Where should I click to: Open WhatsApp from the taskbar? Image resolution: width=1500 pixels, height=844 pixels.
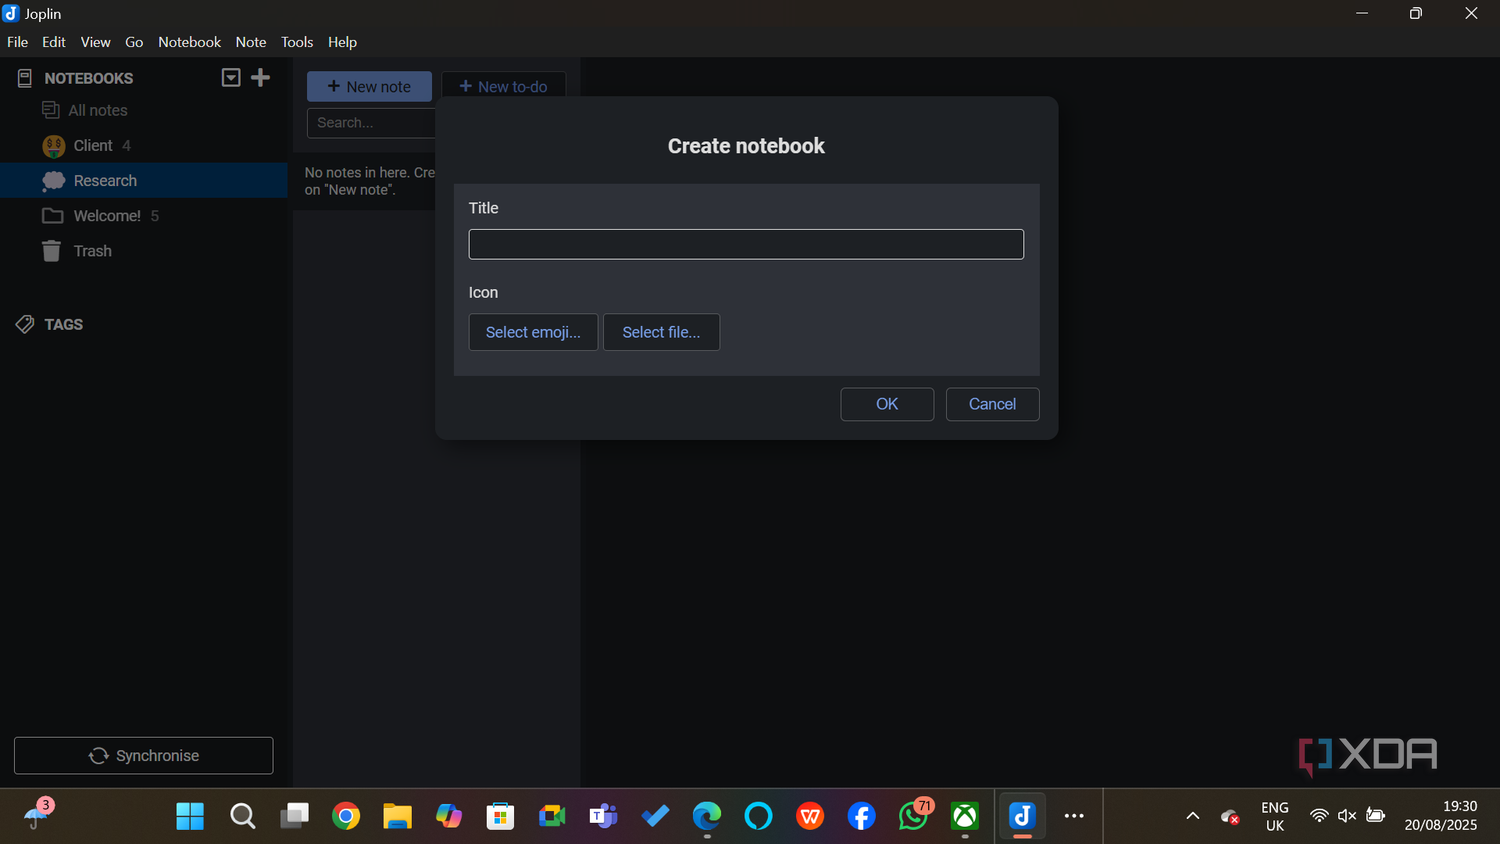913,816
